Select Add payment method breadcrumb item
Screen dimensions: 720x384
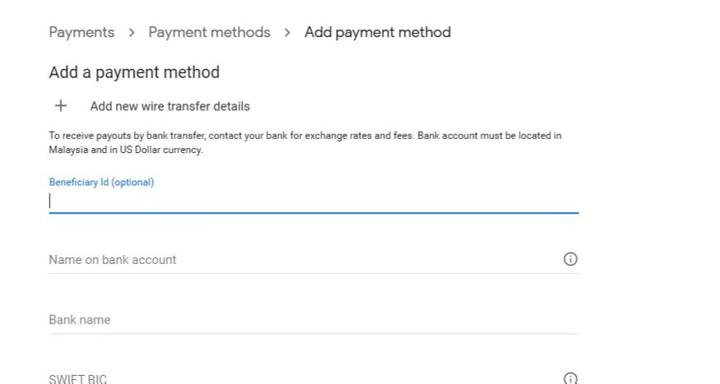(x=377, y=32)
